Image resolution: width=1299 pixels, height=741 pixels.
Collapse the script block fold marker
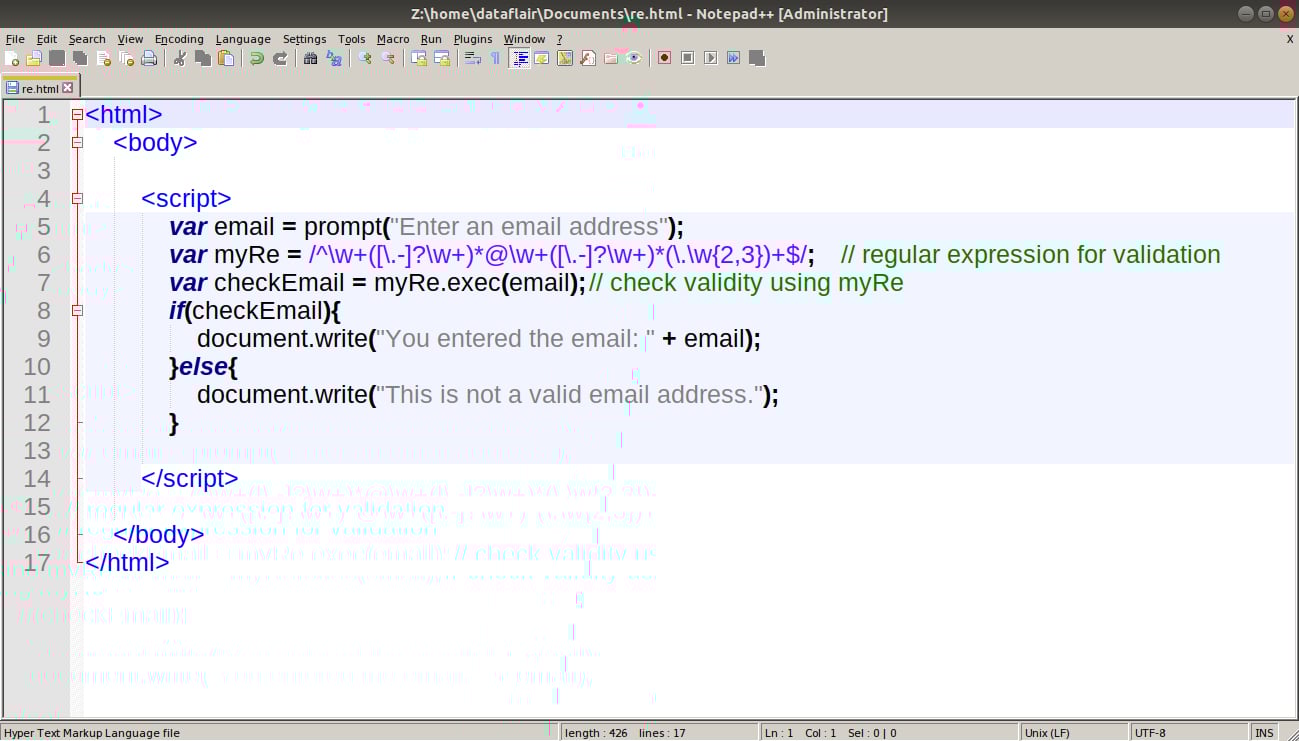point(77,198)
